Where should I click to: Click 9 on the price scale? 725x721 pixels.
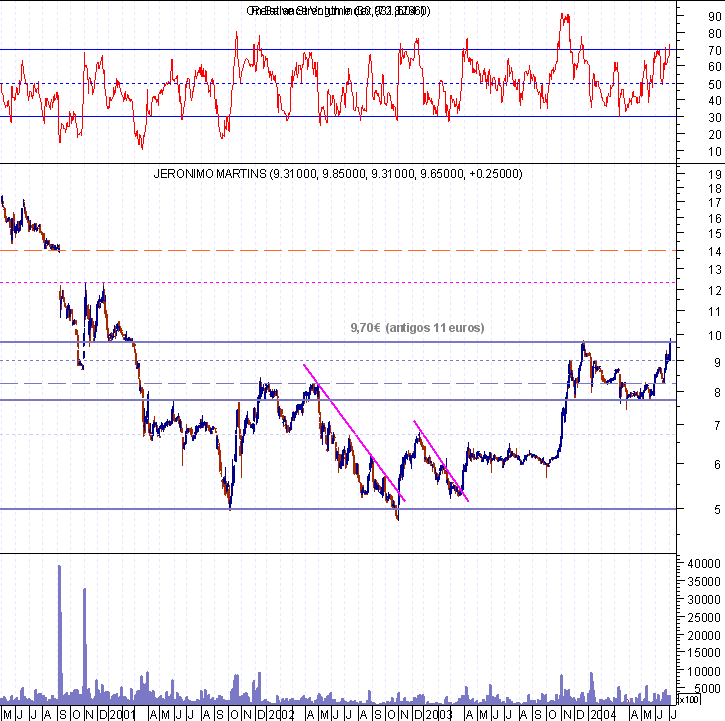(717, 363)
